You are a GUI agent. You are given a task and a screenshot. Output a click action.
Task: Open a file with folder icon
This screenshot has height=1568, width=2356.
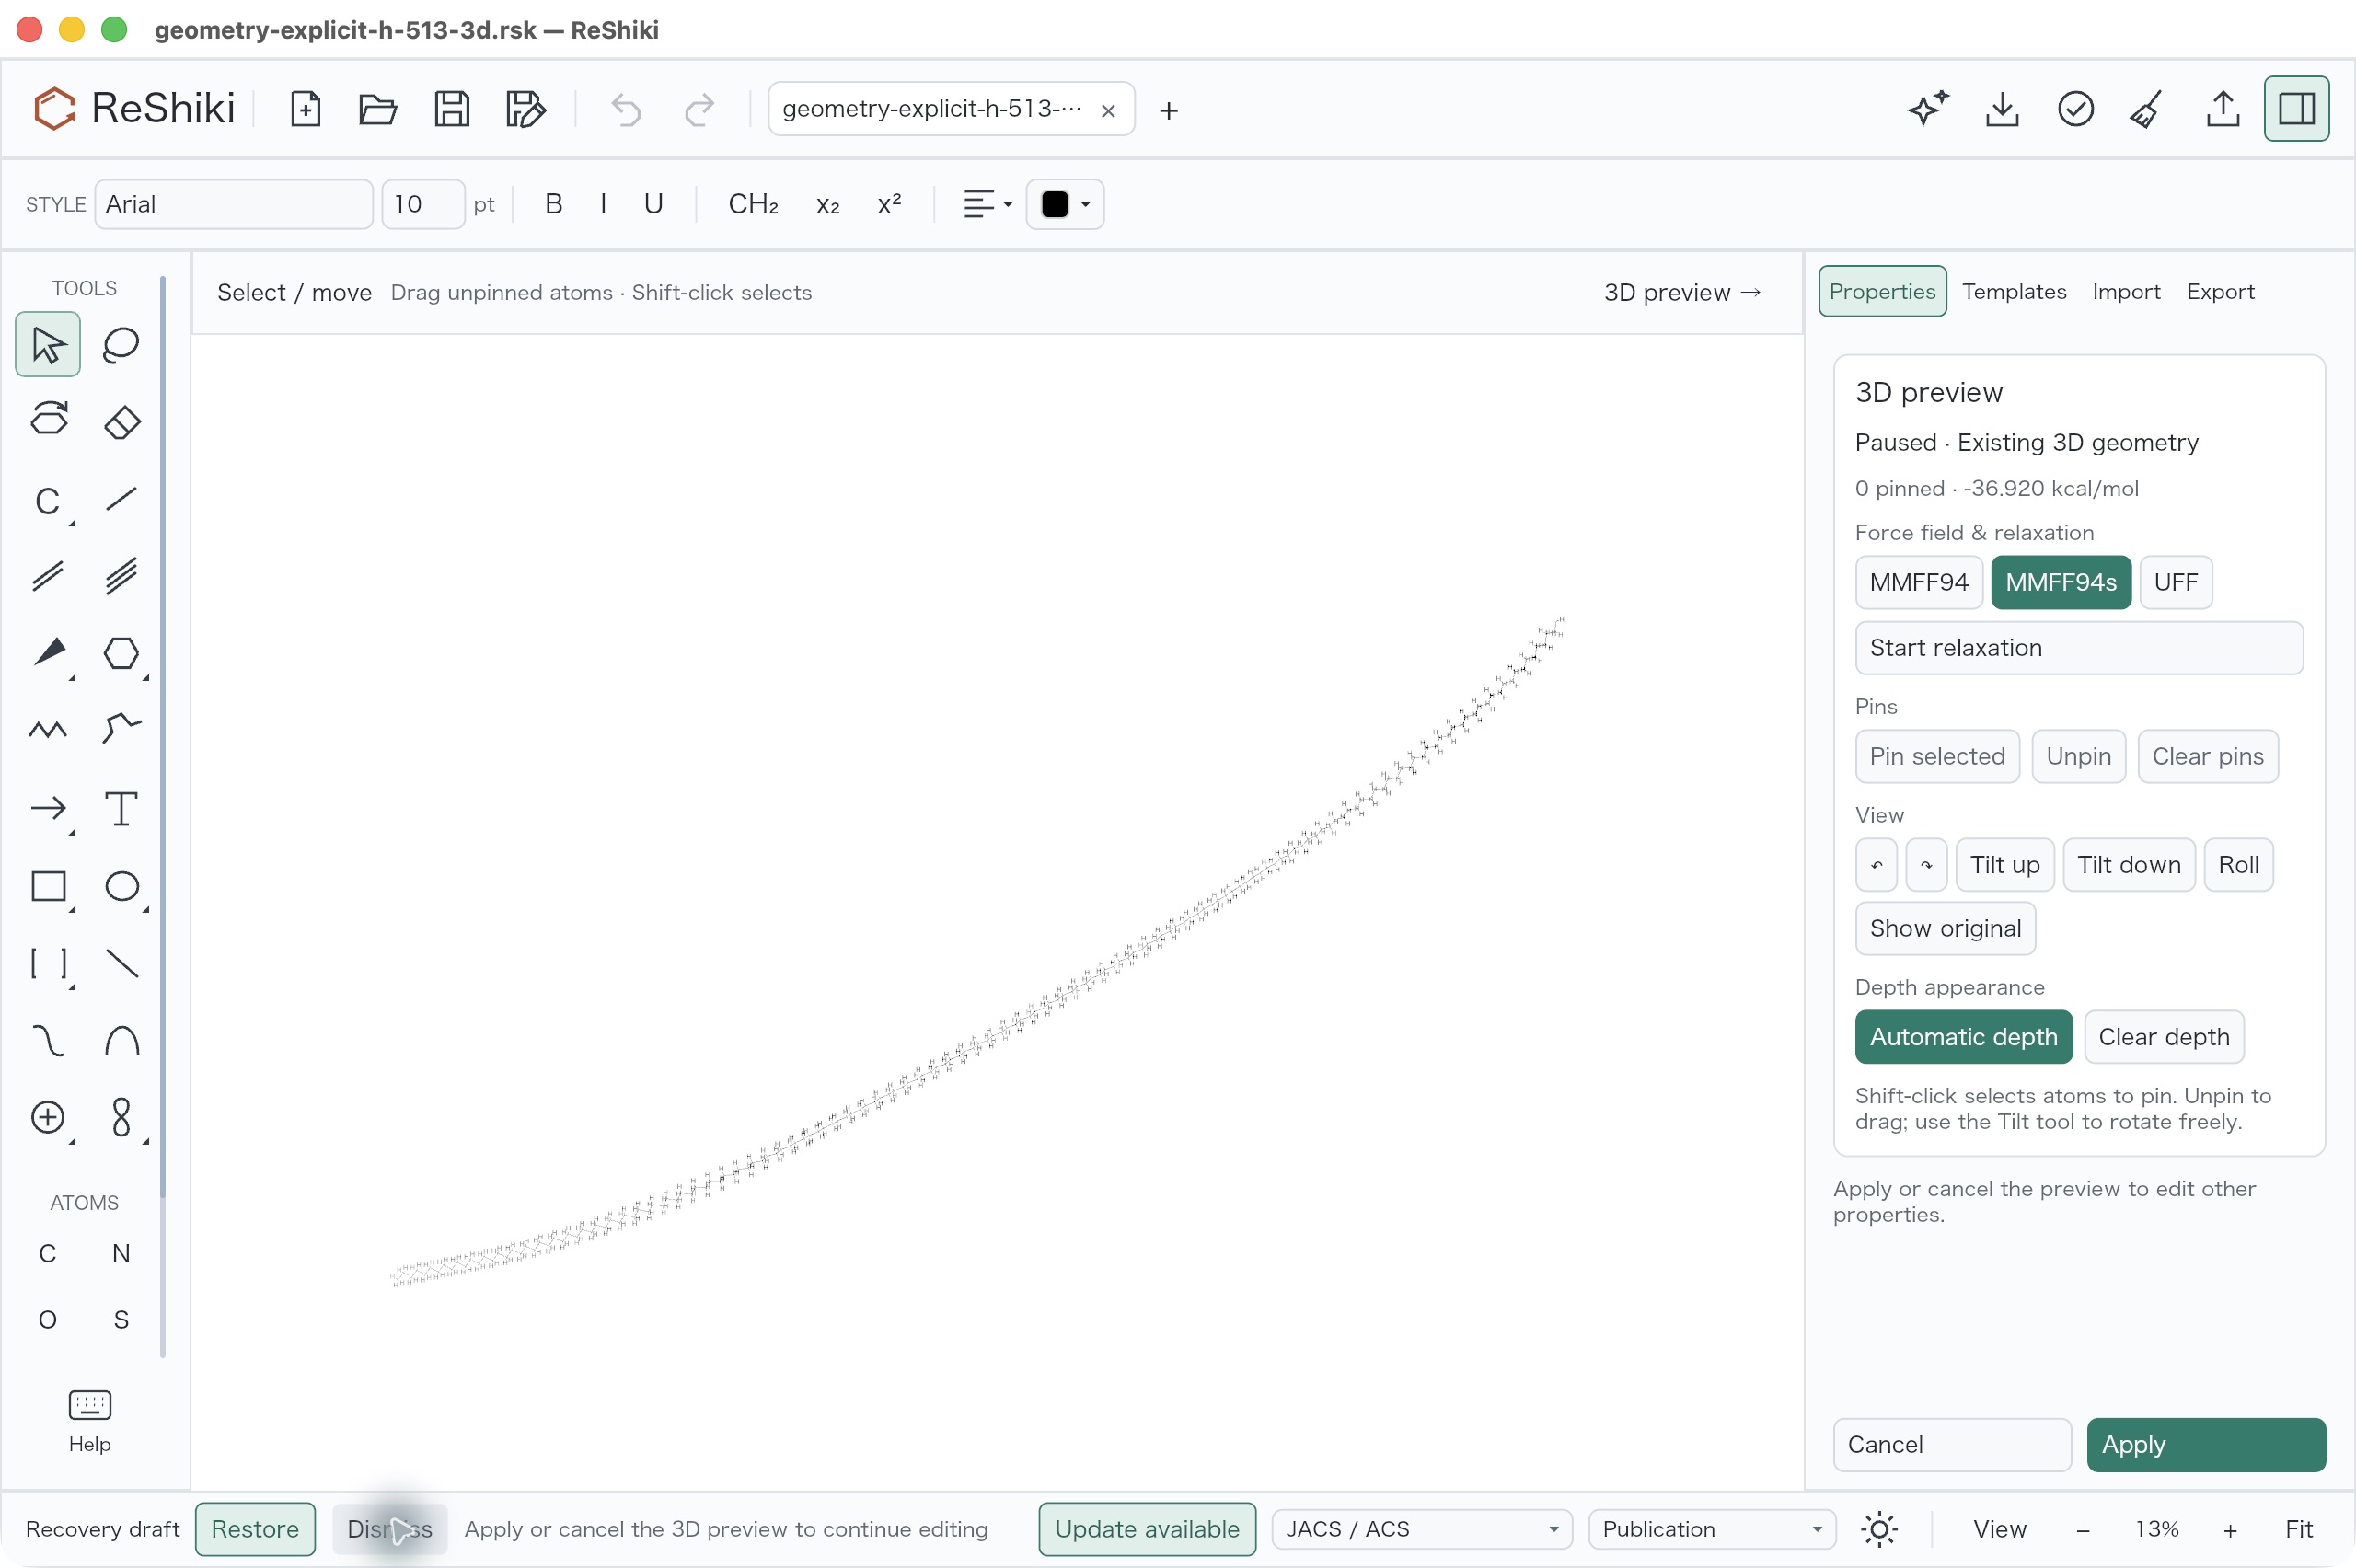pyautogui.click(x=378, y=109)
